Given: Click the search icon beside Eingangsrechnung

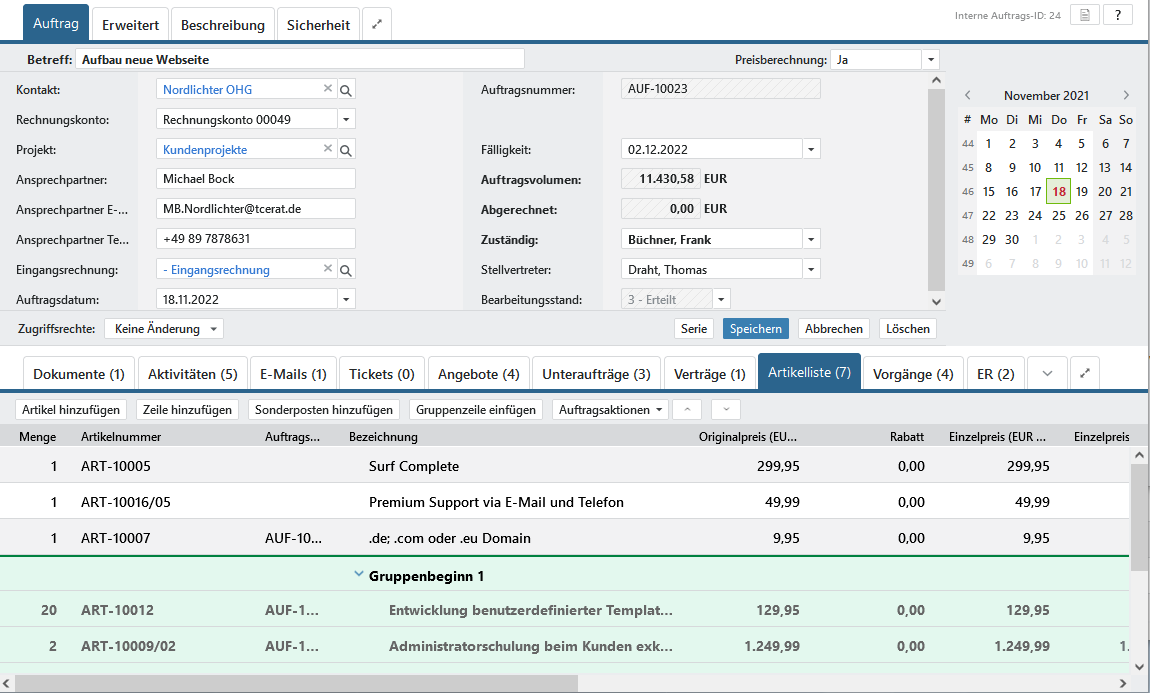Looking at the screenshot, I should tap(346, 270).
